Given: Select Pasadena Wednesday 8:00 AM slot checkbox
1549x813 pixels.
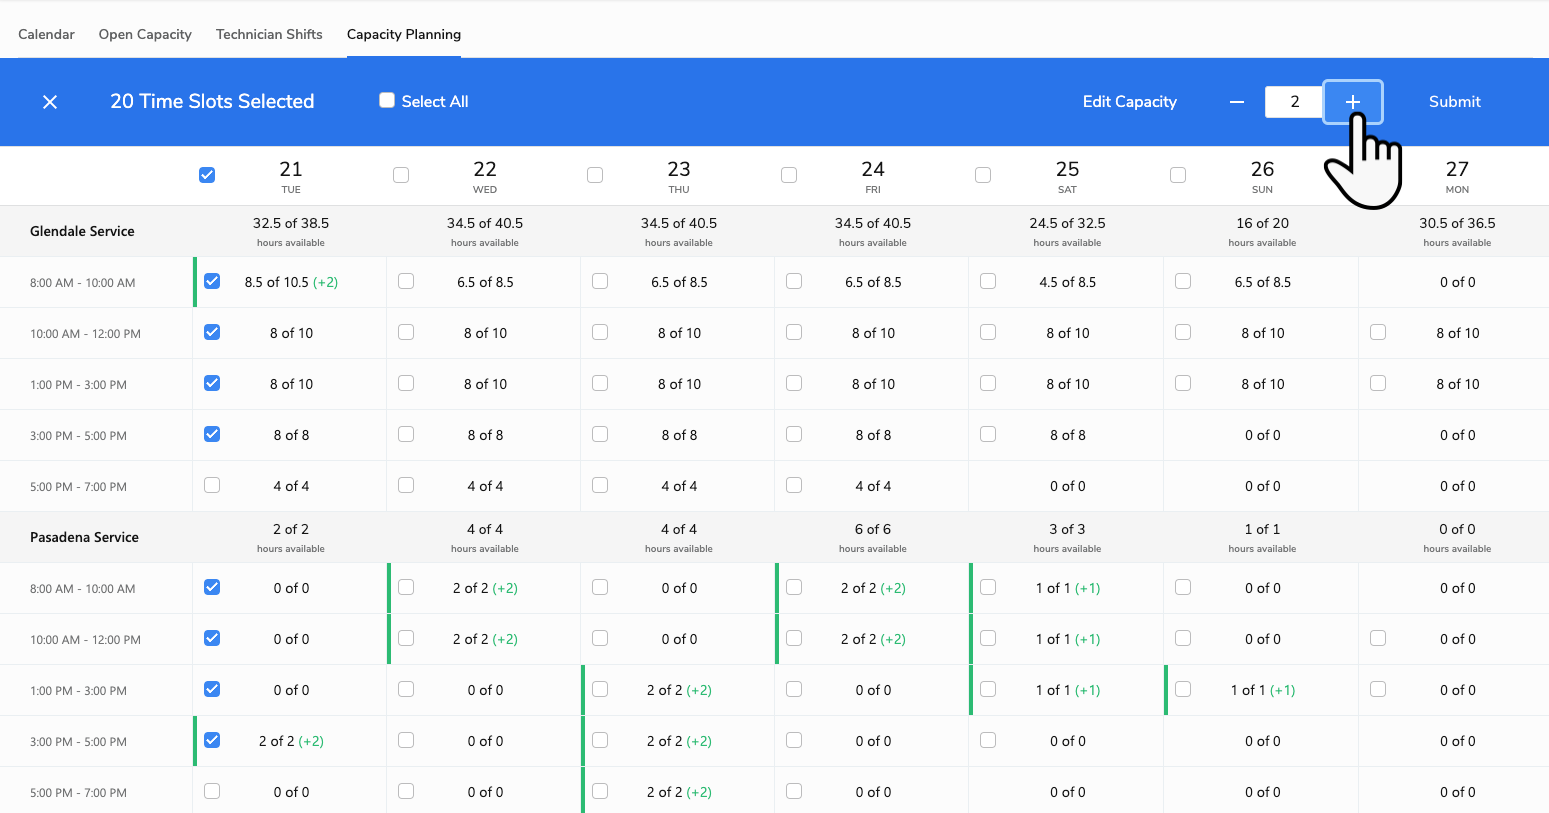Looking at the screenshot, I should point(405,587).
